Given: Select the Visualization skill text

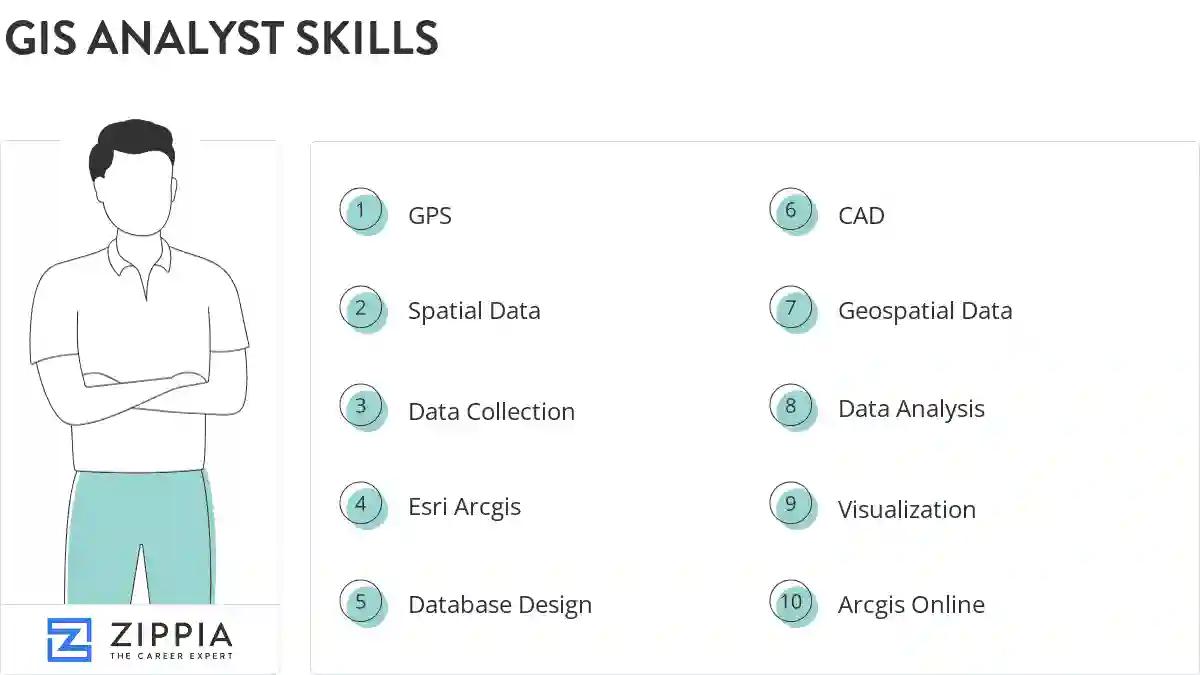Looking at the screenshot, I should coord(907,510).
